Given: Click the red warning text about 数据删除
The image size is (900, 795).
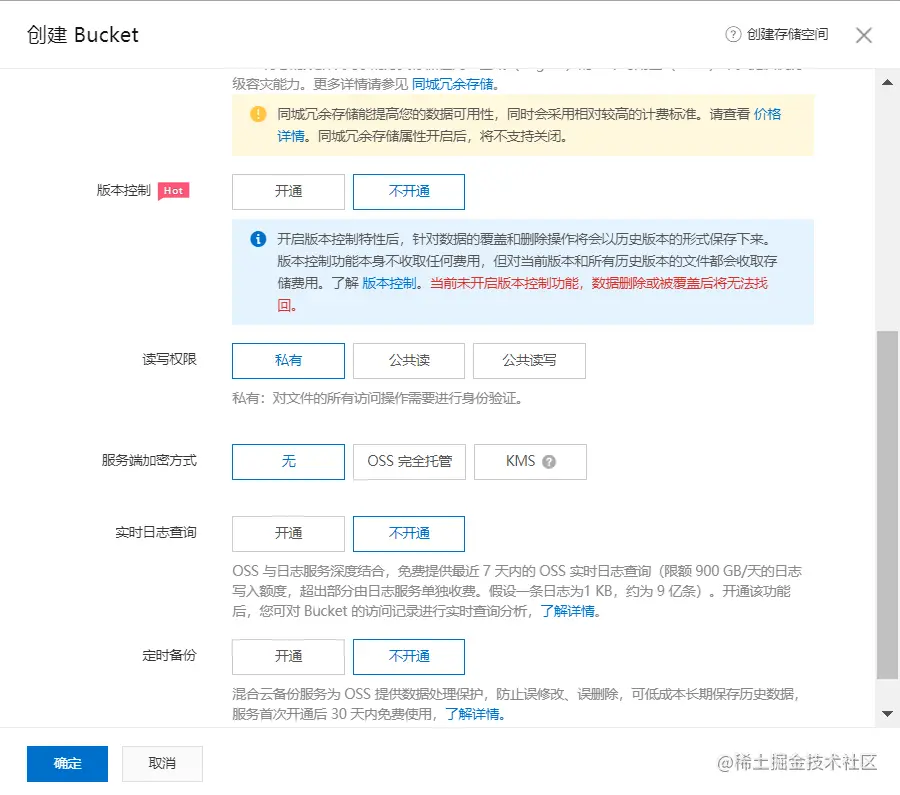Looking at the screenshot, I should [599, 283].
